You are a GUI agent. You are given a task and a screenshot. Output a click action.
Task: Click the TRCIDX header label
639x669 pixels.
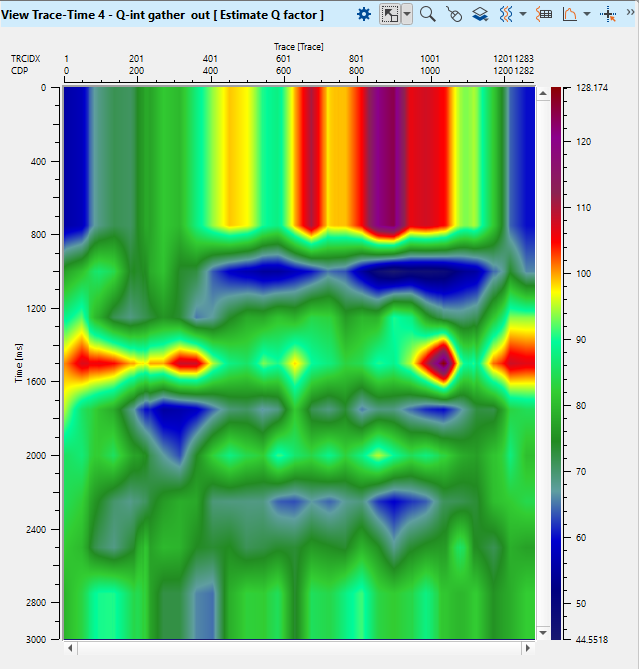26,59
